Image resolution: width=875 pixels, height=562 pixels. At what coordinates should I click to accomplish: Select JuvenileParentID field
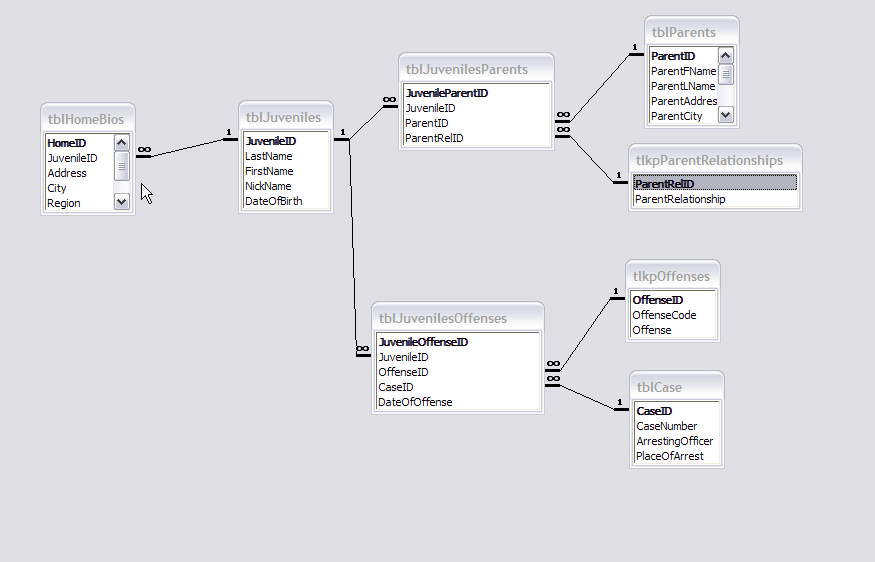tap(477, 93)
